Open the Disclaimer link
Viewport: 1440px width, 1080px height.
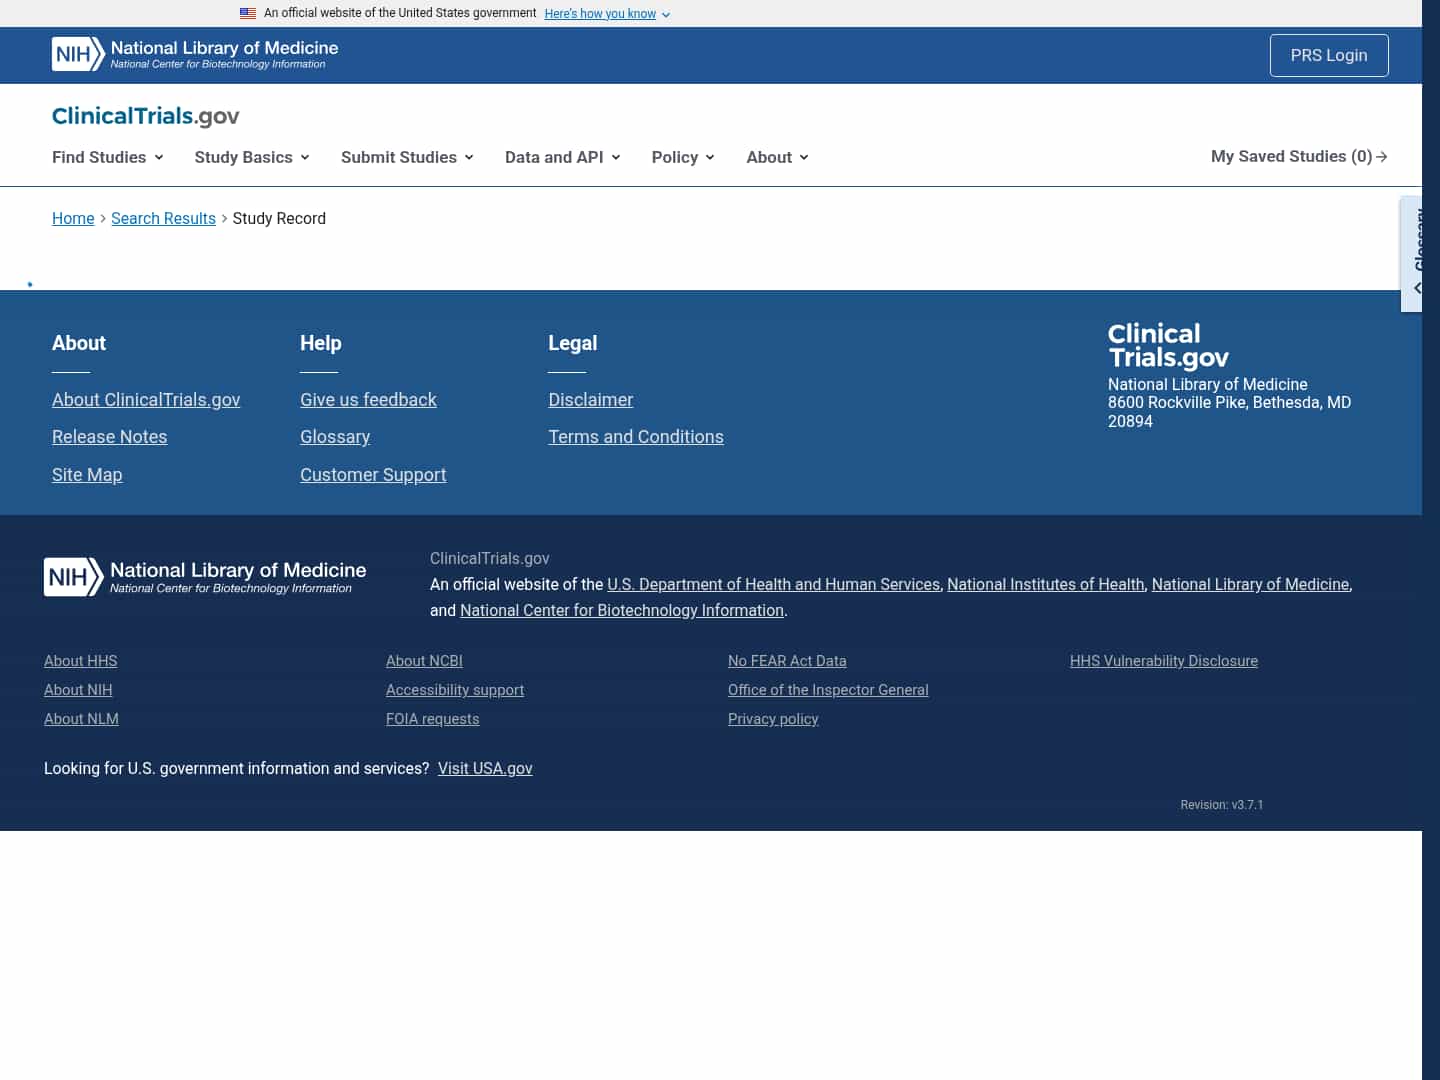591,400
